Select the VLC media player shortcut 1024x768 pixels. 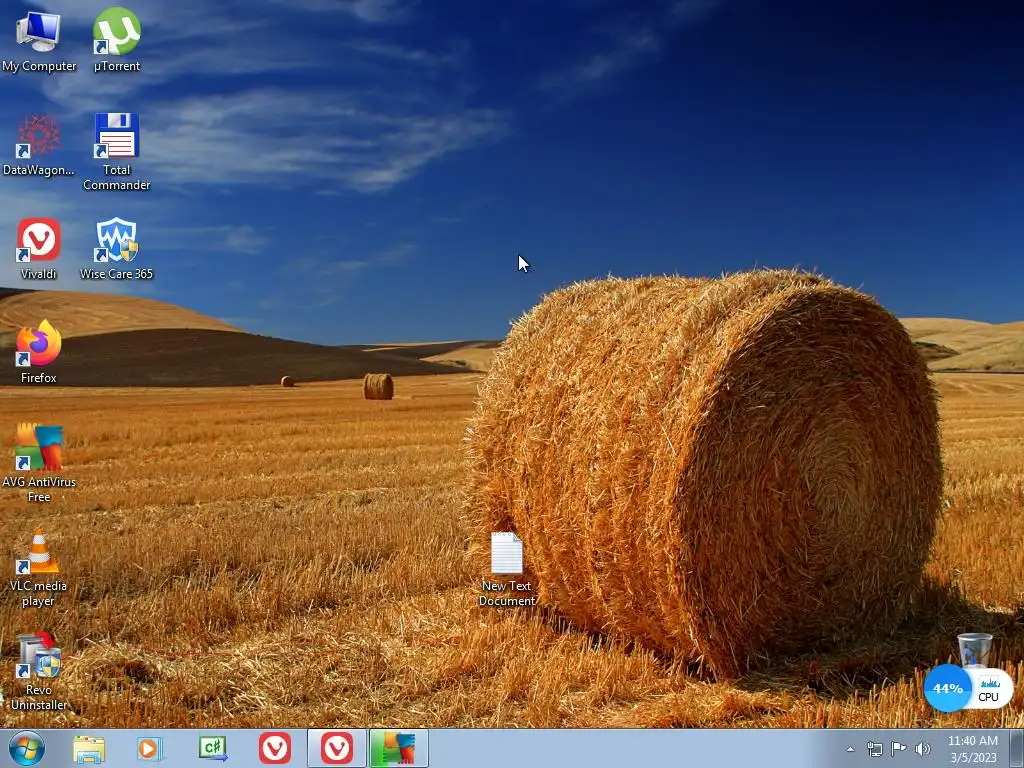click(x=38, y=568)
